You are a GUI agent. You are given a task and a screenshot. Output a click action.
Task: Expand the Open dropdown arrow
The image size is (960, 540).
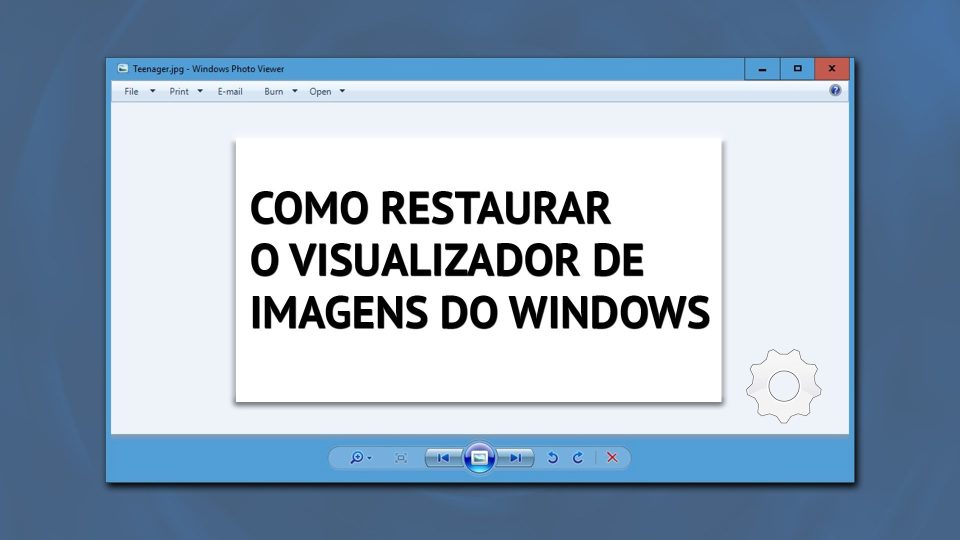(342, 91)
